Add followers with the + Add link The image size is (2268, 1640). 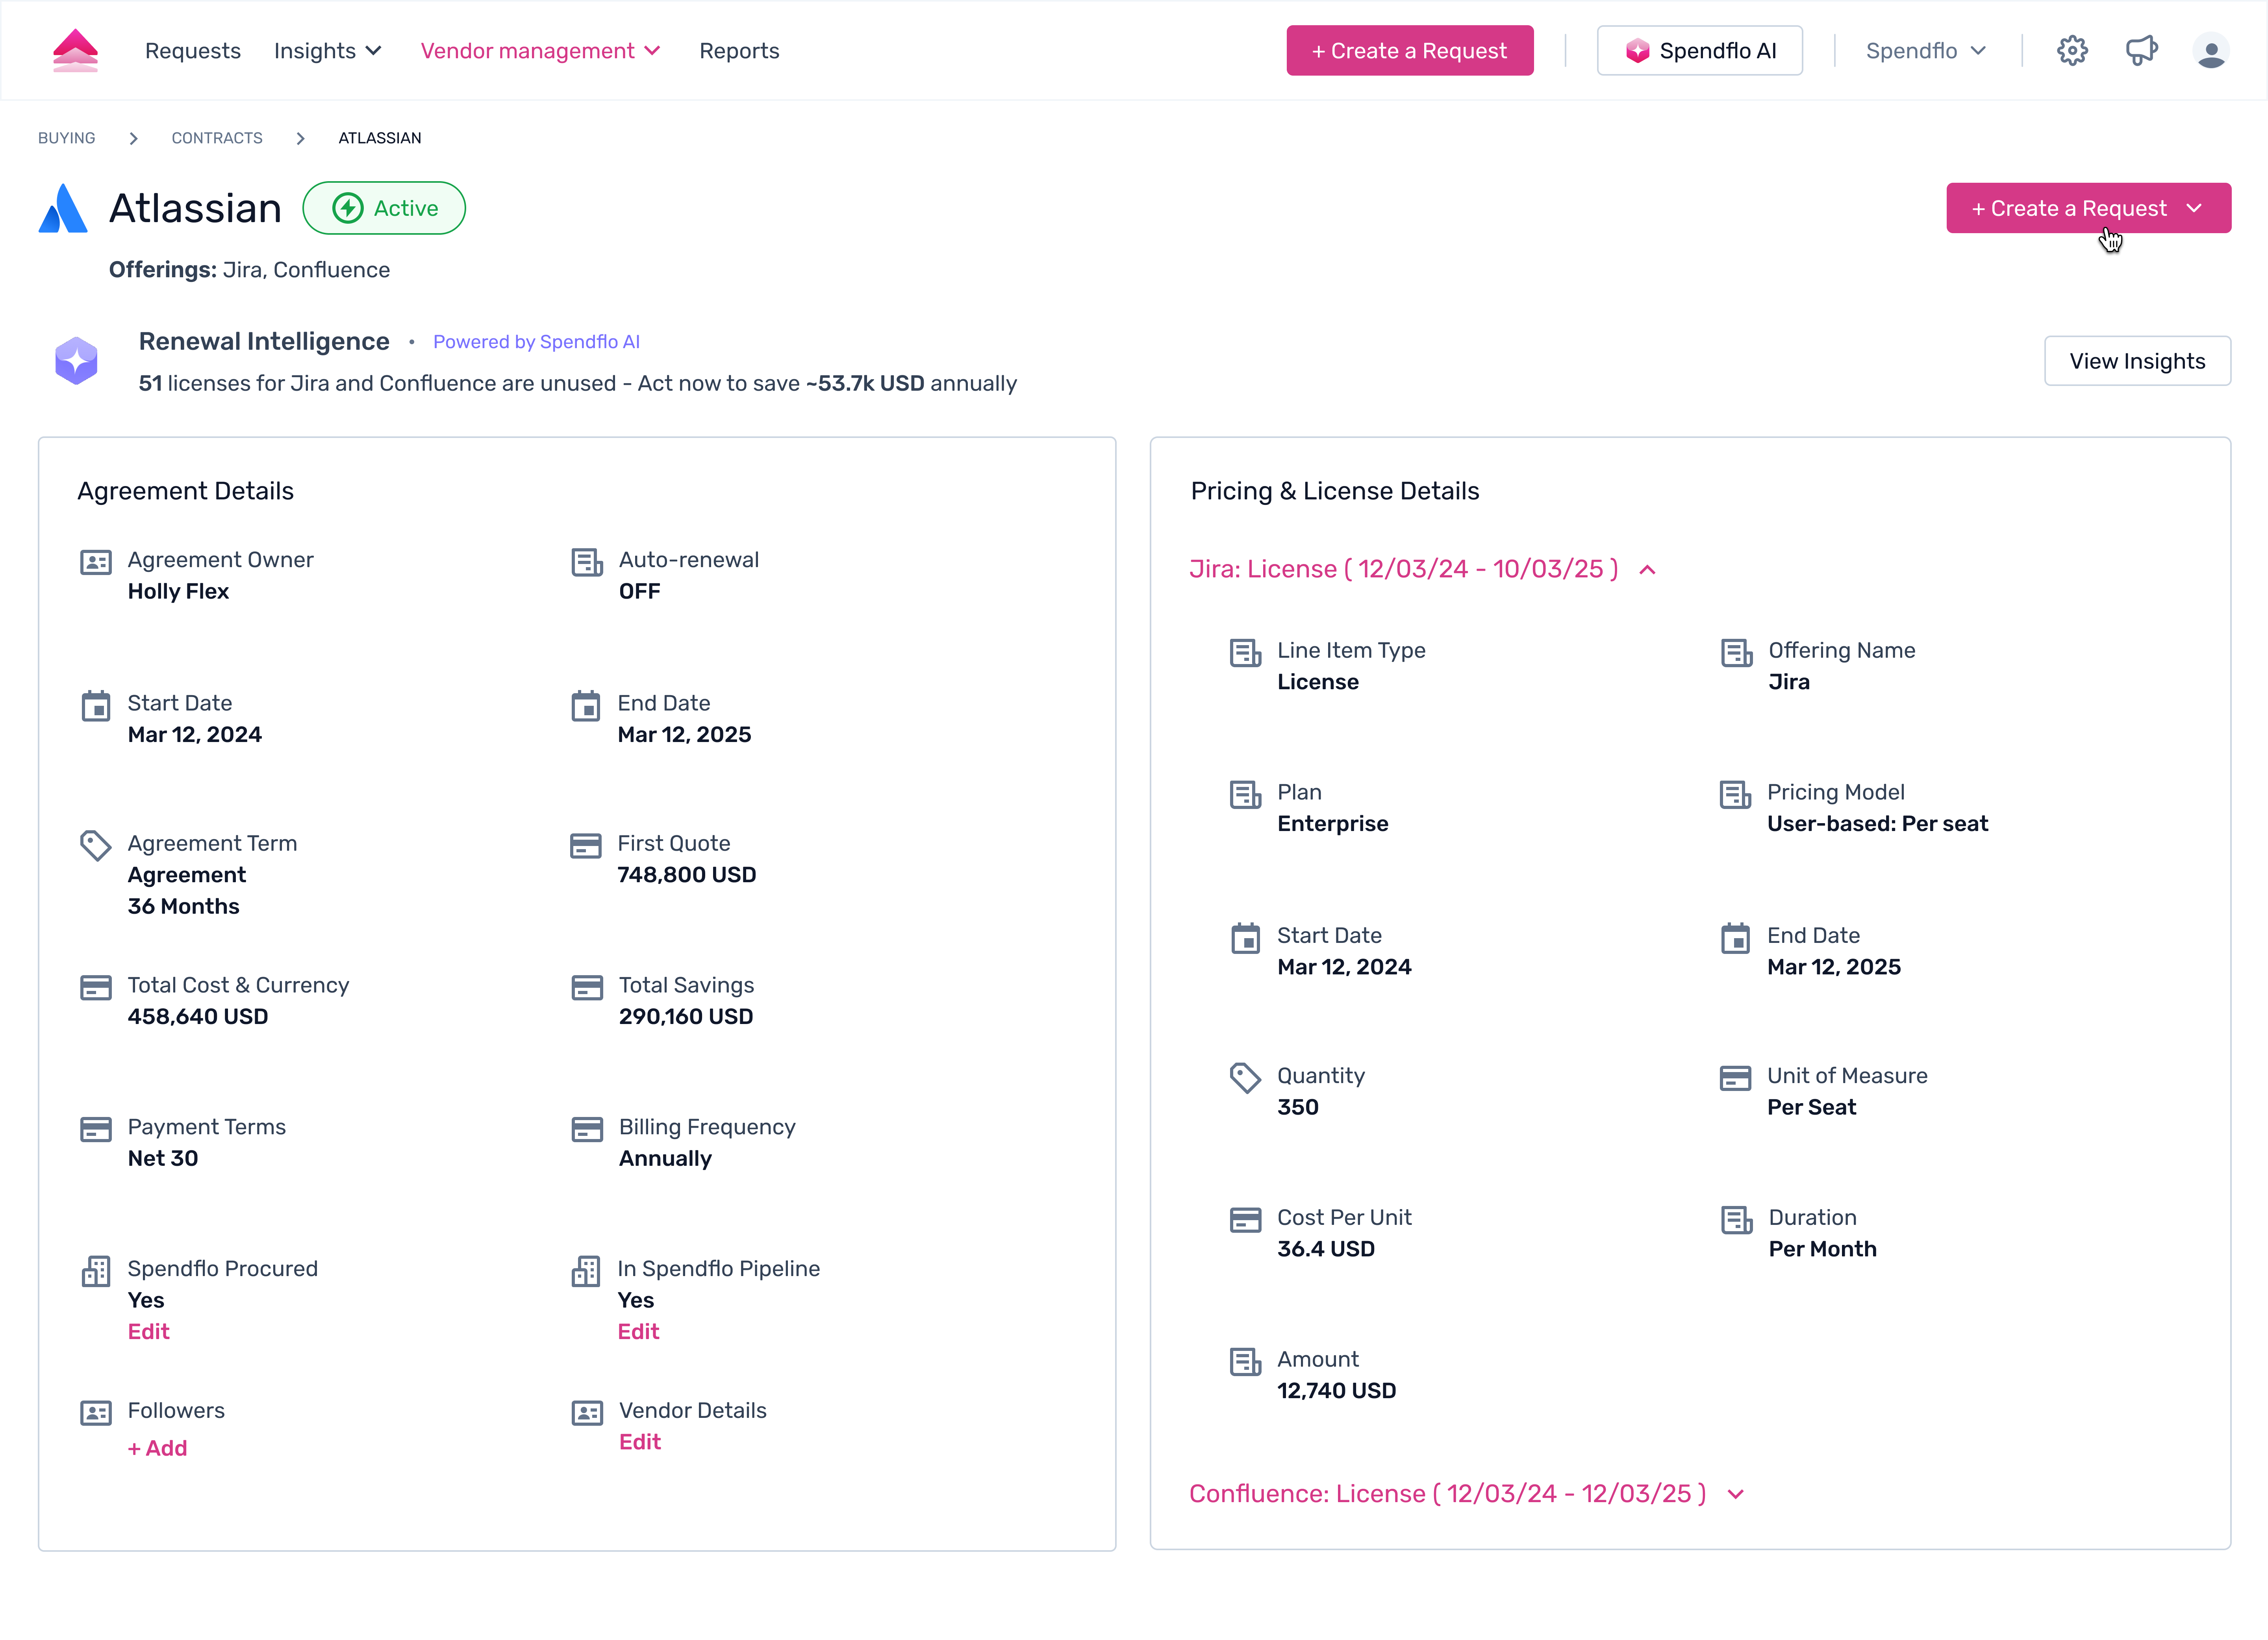pos(157,1448)
